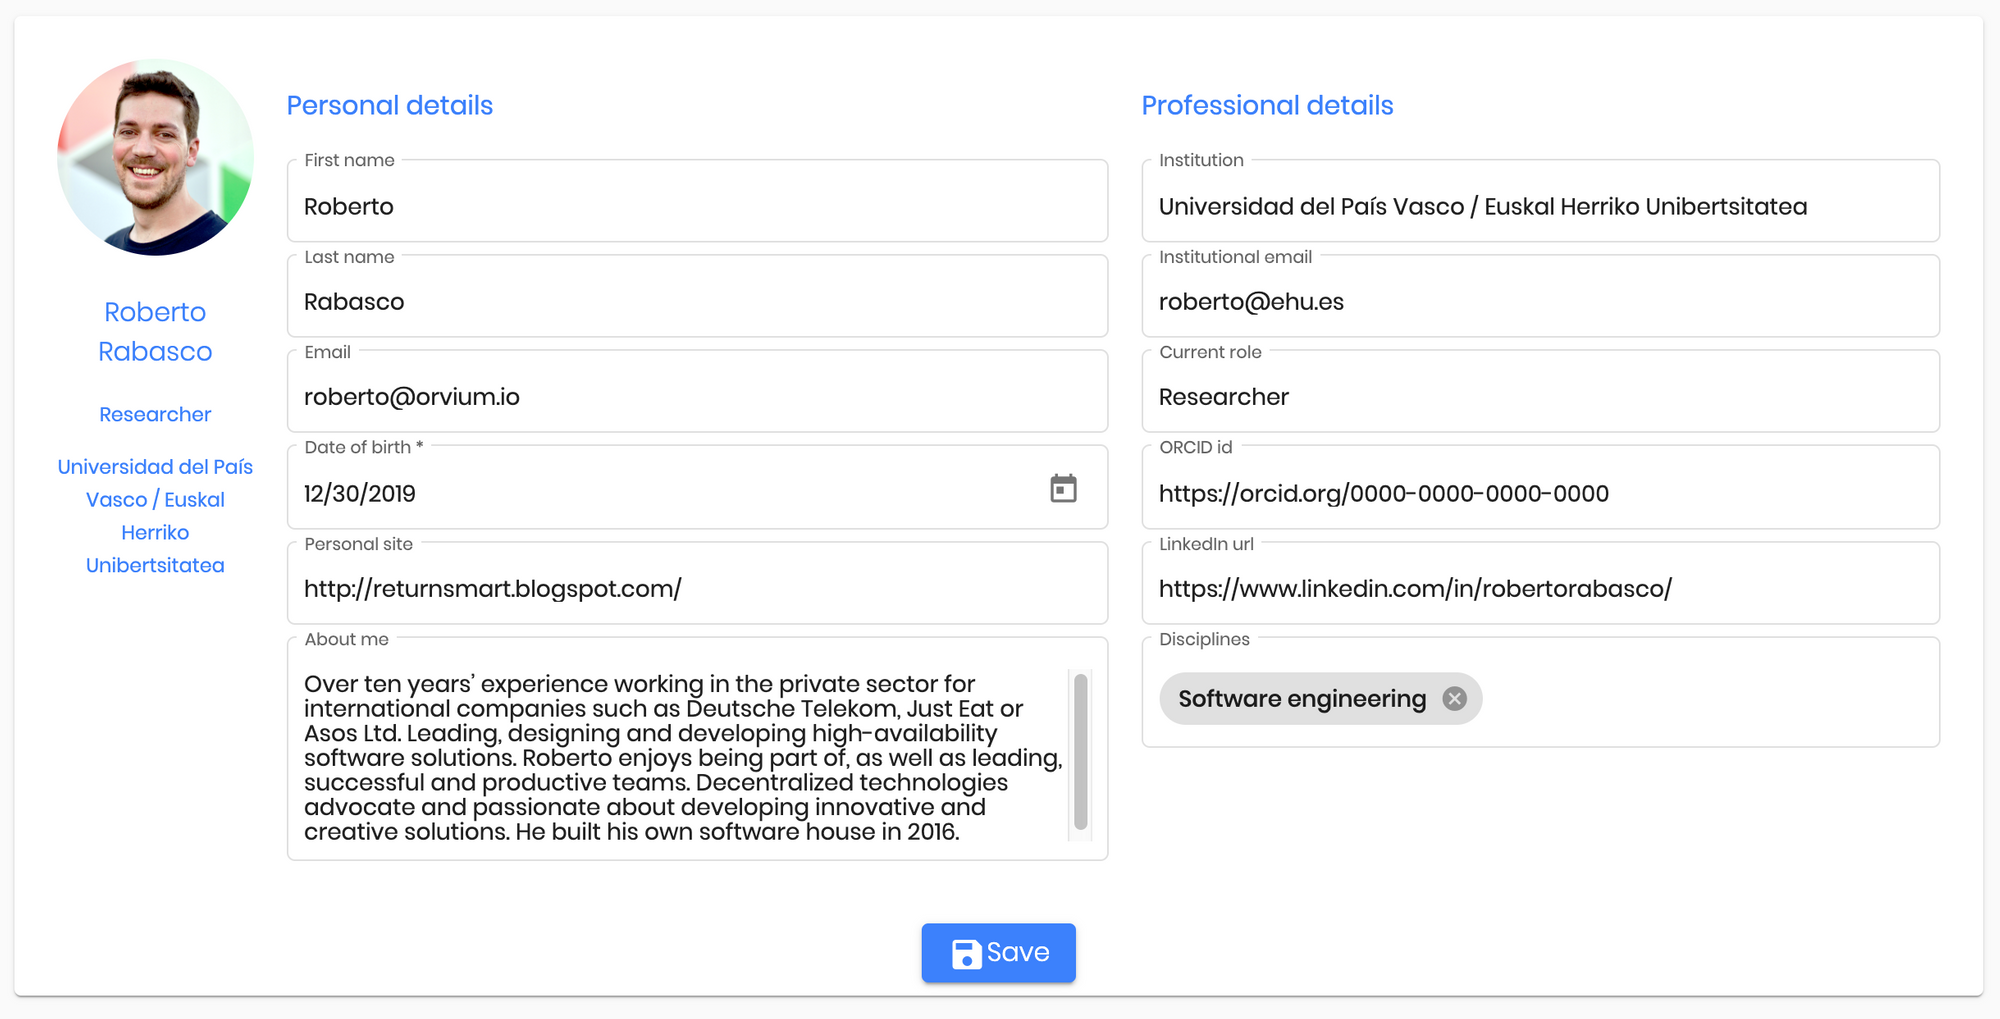Viewport: 2000px width, 1019px height.
Task: Edit the Personal site URL field
Action: click(x=697, y=583)
